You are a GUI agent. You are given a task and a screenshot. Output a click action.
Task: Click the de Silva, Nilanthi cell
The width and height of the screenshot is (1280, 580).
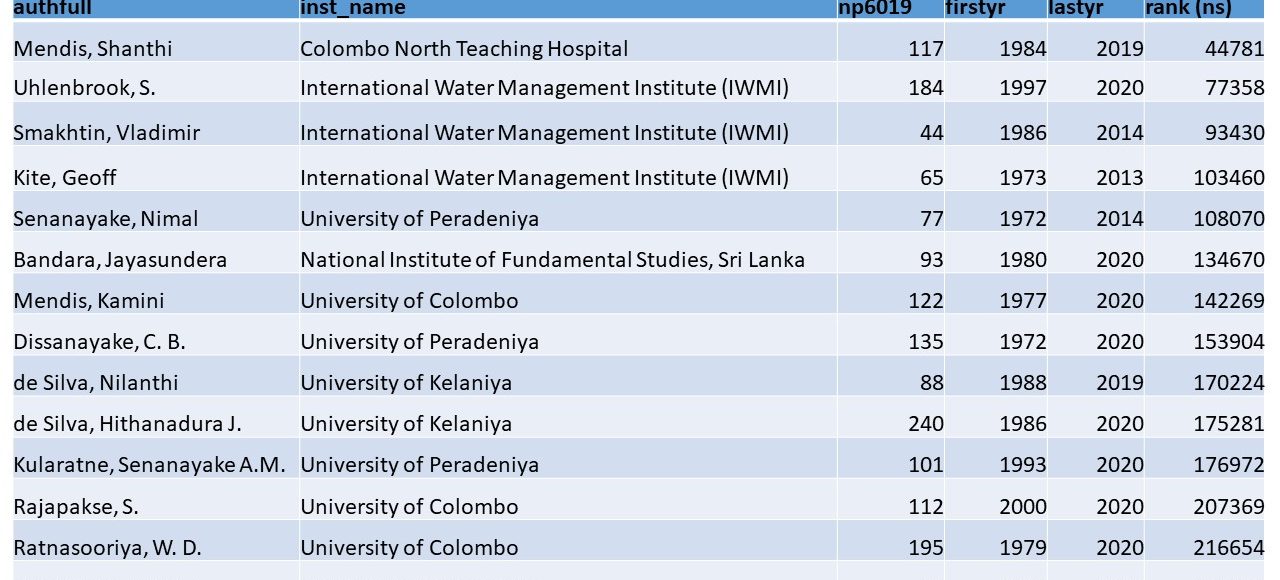click(96, 383)
